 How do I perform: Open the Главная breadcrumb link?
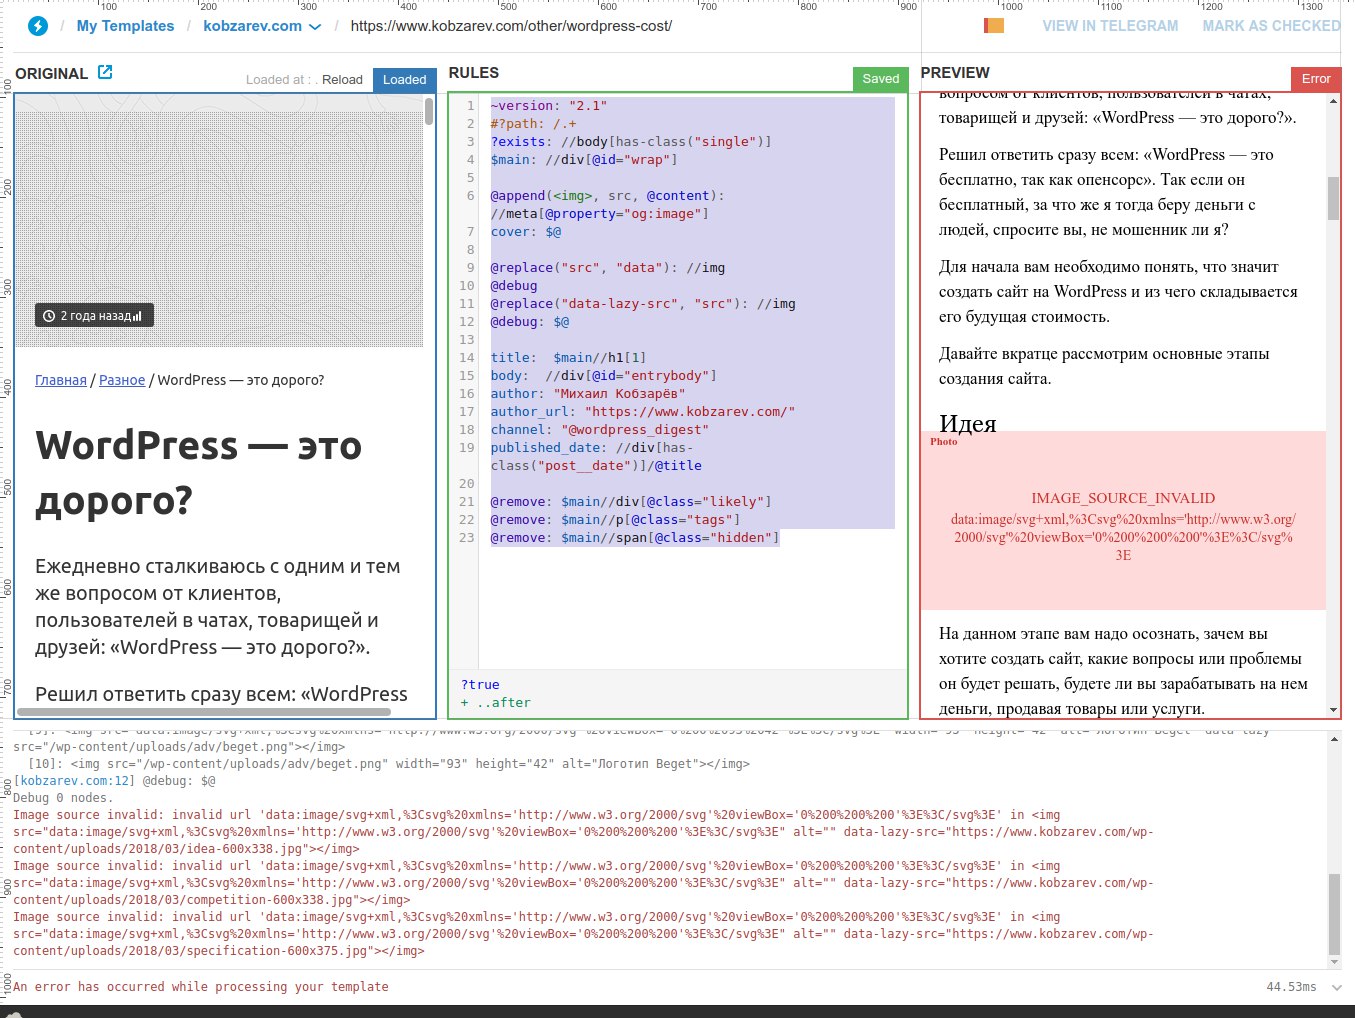click(61, 380)
